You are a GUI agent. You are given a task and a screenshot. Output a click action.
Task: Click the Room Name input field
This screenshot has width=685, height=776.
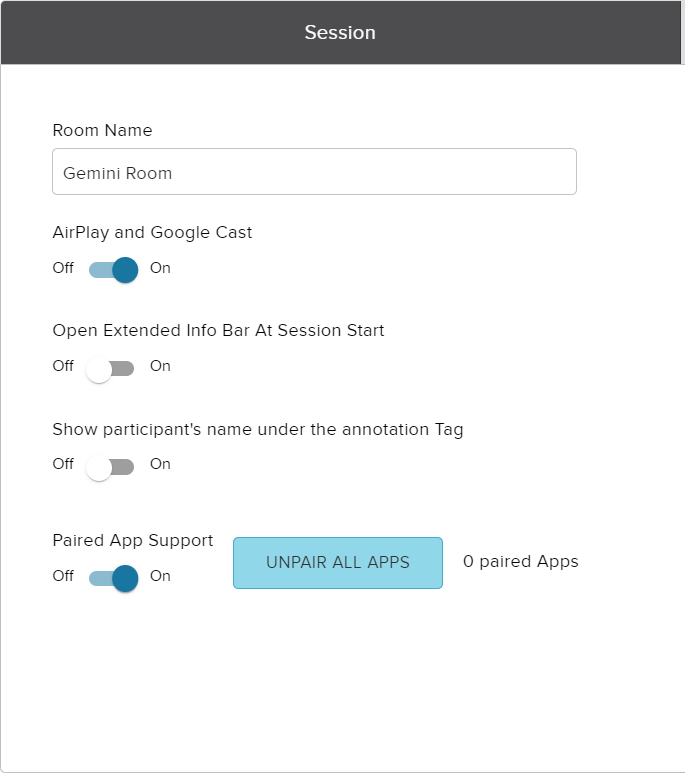(314, 172)
